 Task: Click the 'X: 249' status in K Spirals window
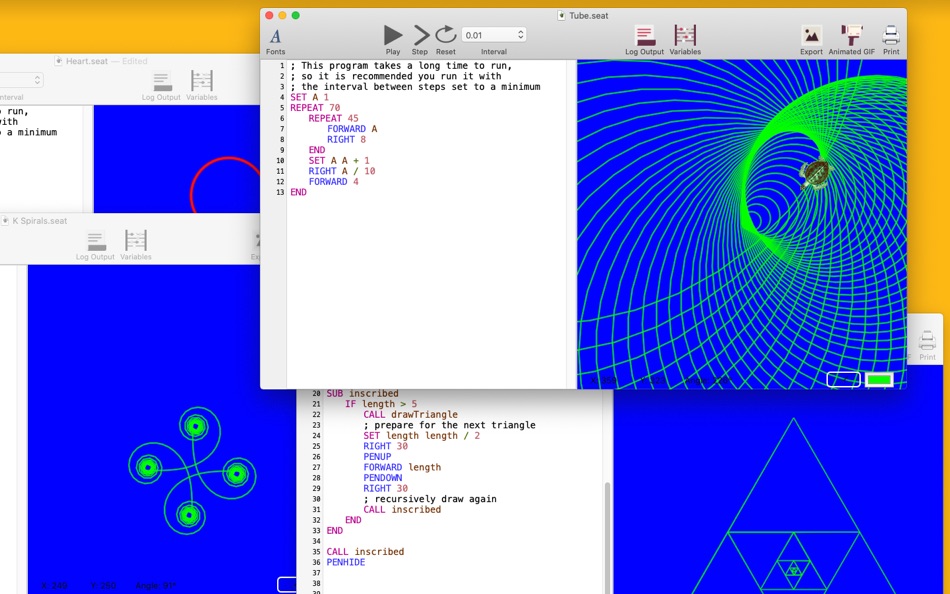54,586
